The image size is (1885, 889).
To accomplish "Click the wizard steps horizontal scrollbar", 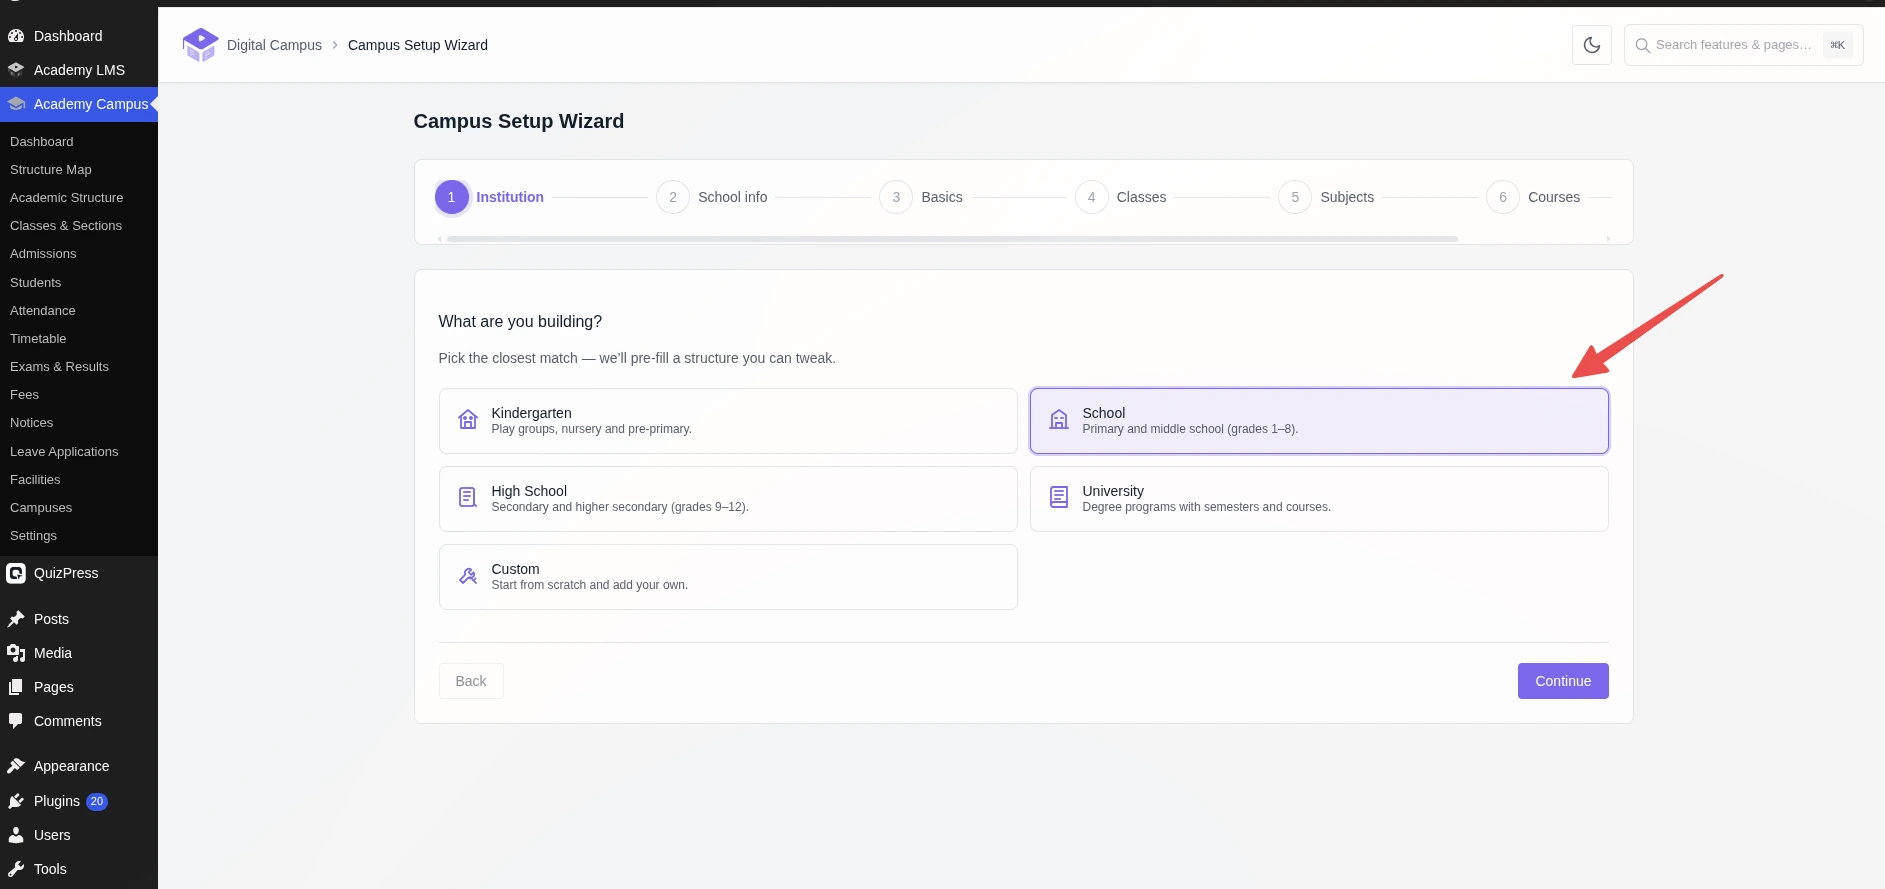I will coord(952,239).
